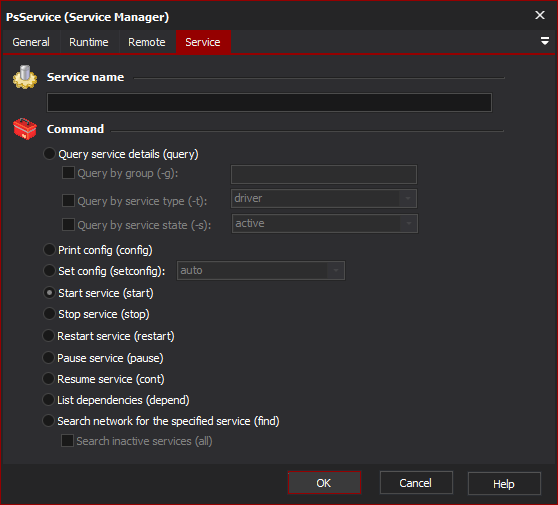Enable Query by service type checkbox
This screenshot has height=505, width=558.
click(68, 201)
